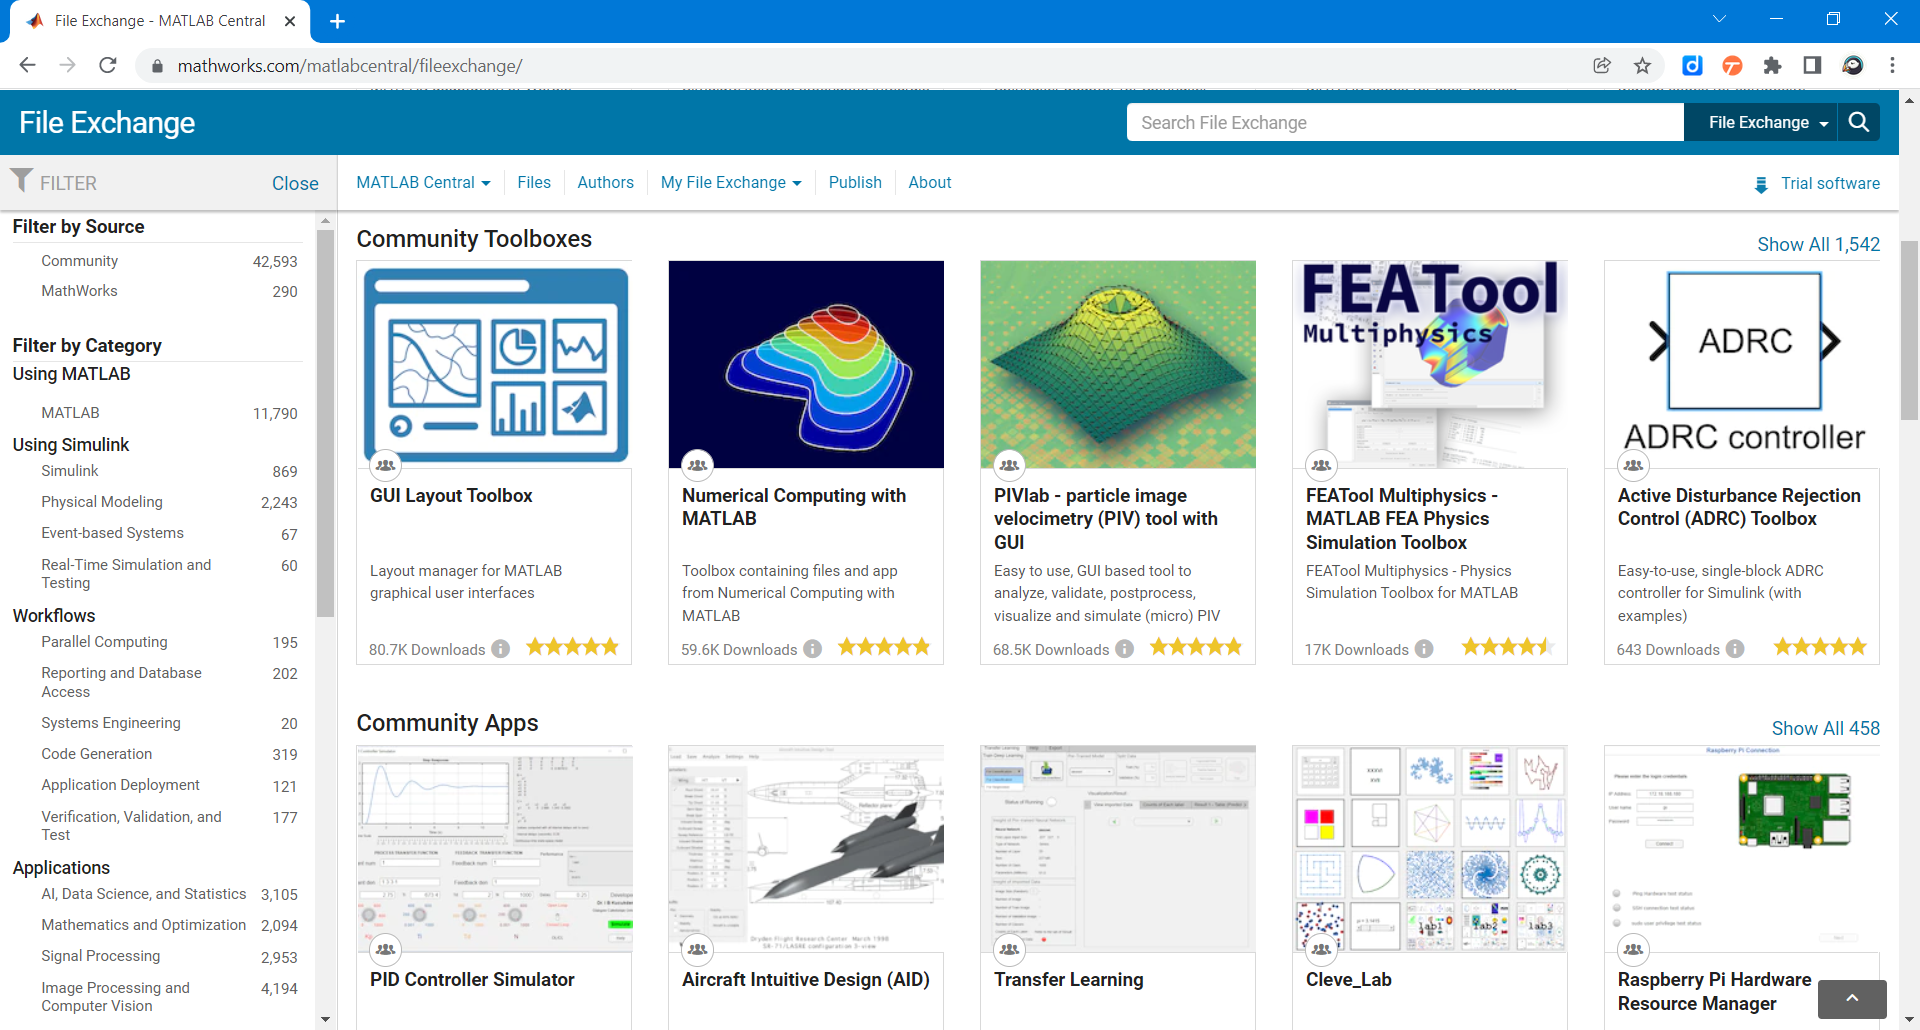Screen dimensions: 1920x1030
Task: Open info icon beside 59.6K Downloads
Action: (x=813, y=649)
